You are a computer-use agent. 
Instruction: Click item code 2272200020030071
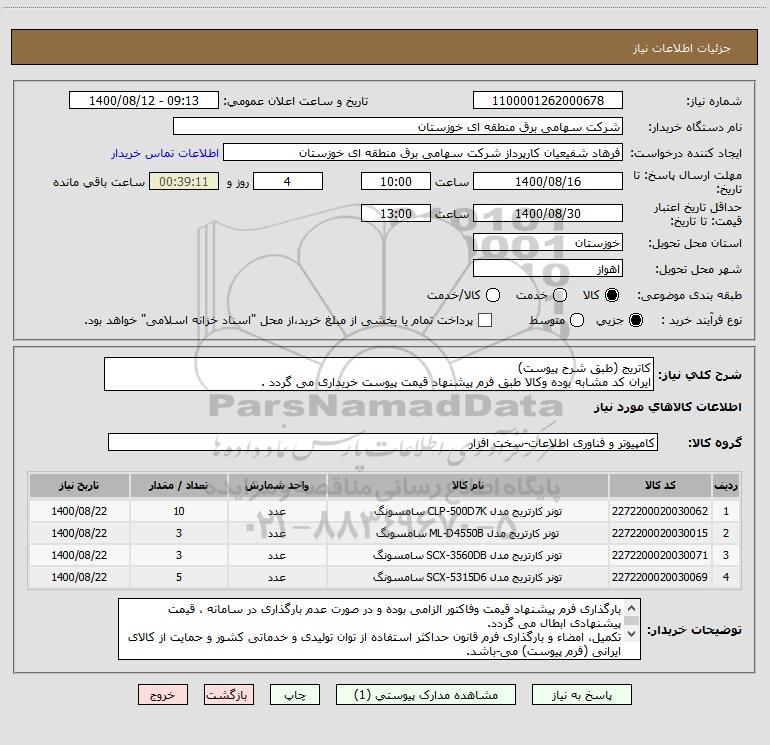click(660, 555)
